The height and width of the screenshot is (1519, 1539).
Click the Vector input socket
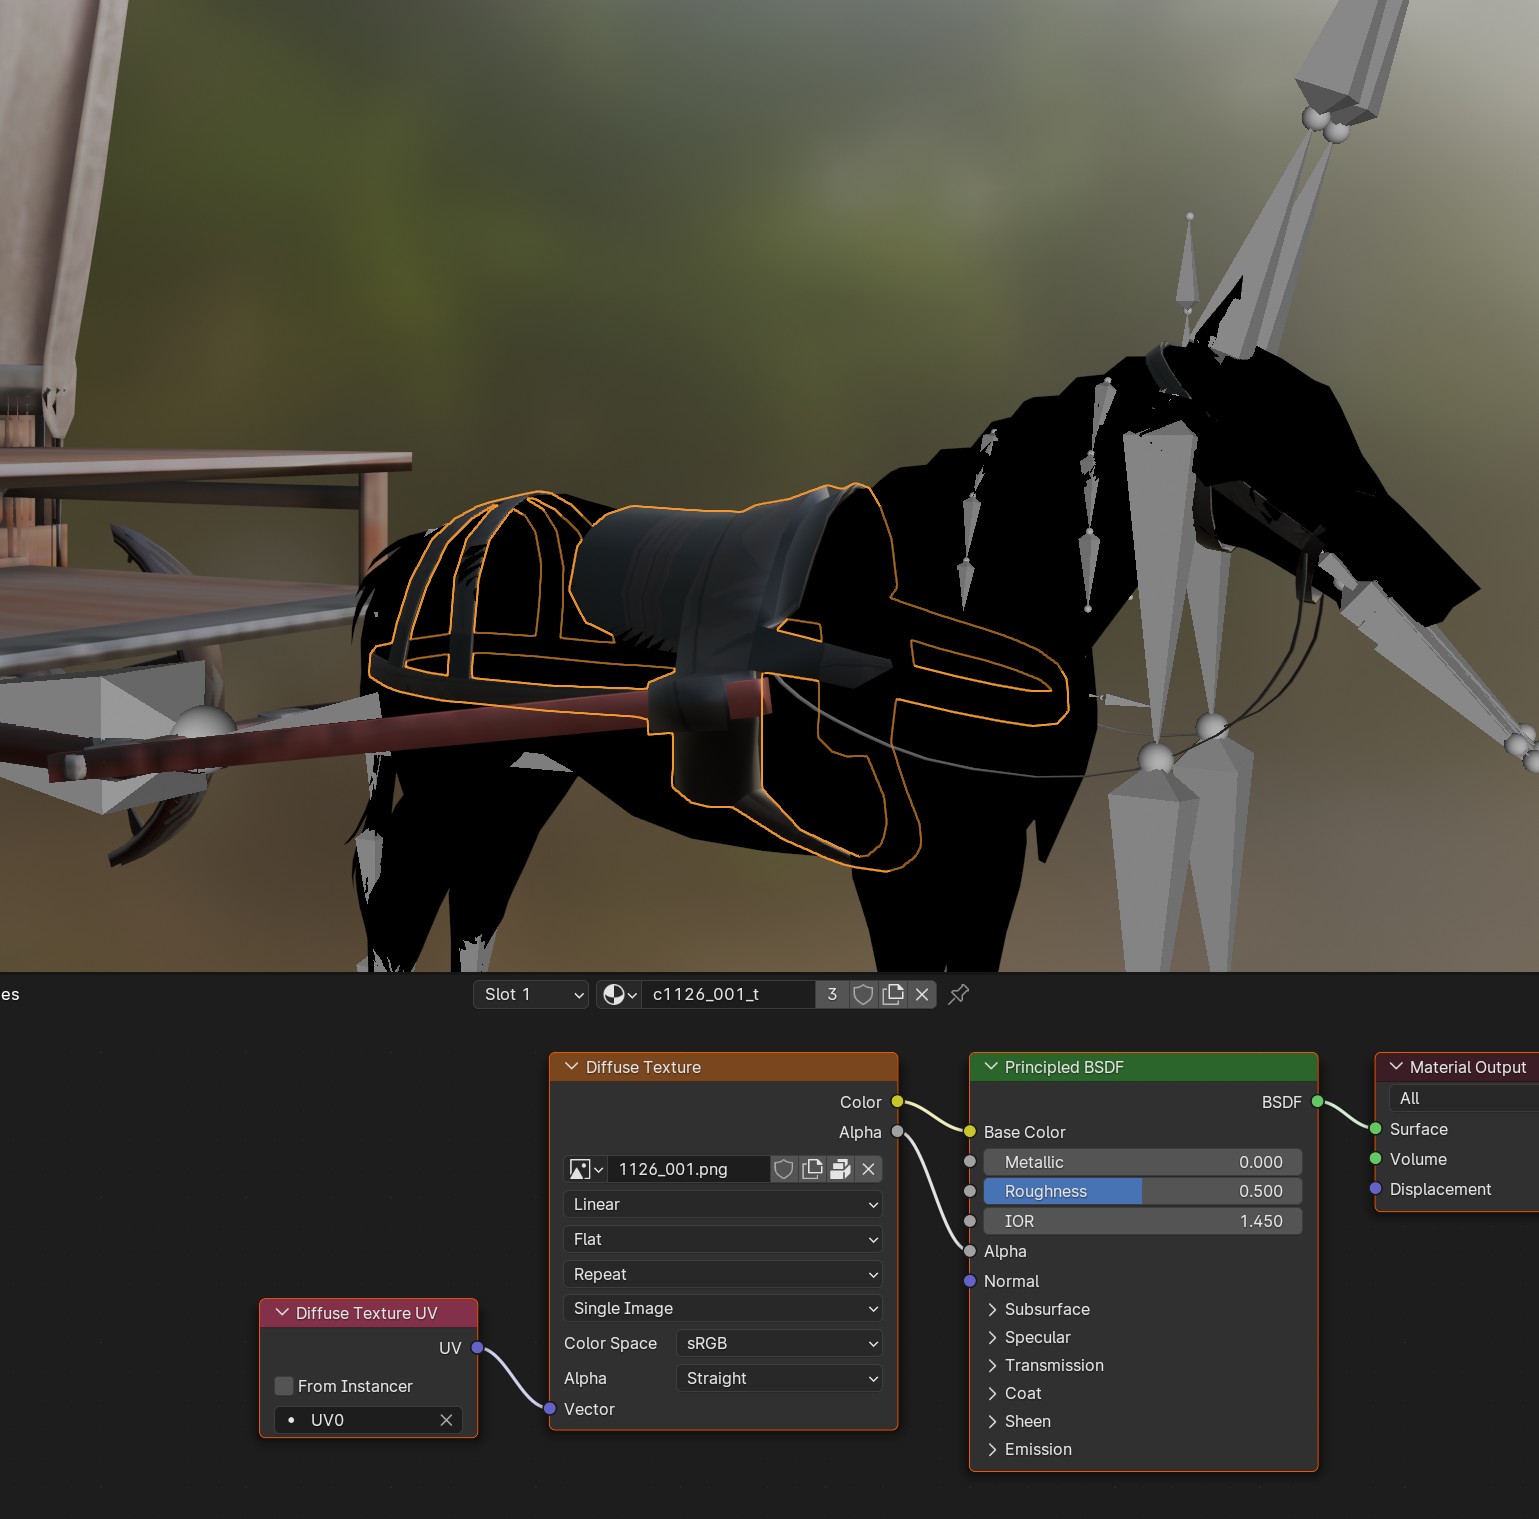pos(549,1409)
